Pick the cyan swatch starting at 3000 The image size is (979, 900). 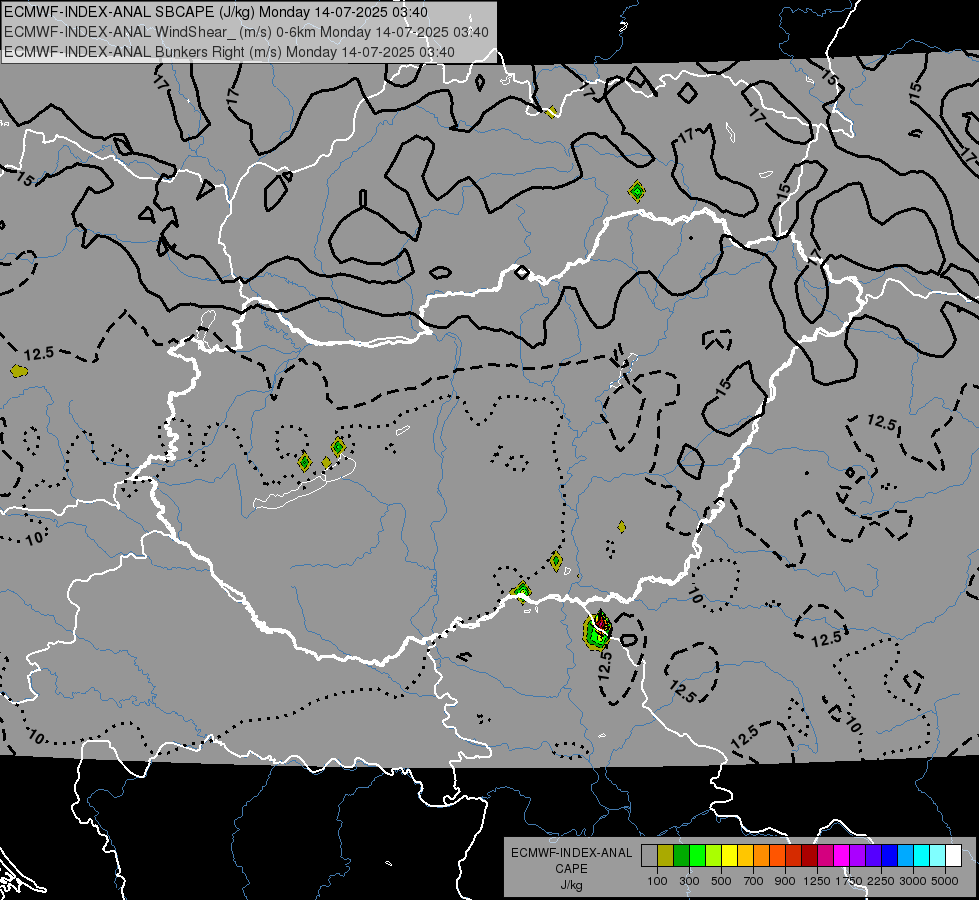(922, 855)
